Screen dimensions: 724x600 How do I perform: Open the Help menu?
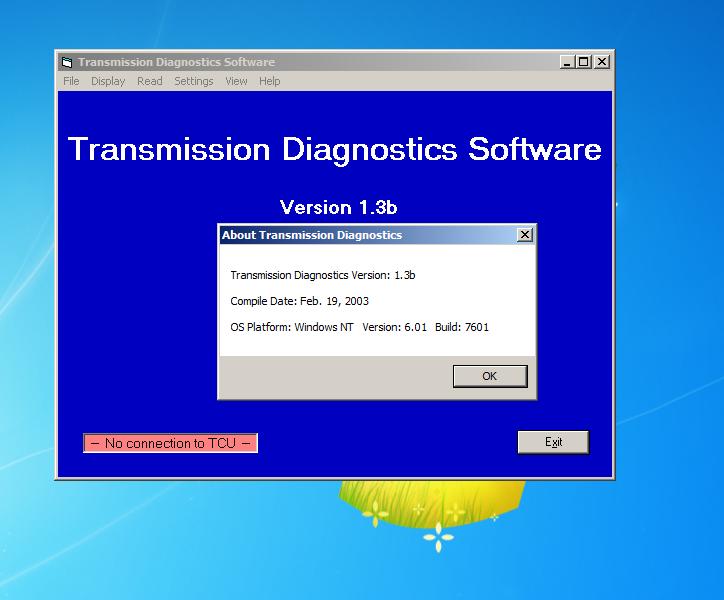tap(270, 81)
